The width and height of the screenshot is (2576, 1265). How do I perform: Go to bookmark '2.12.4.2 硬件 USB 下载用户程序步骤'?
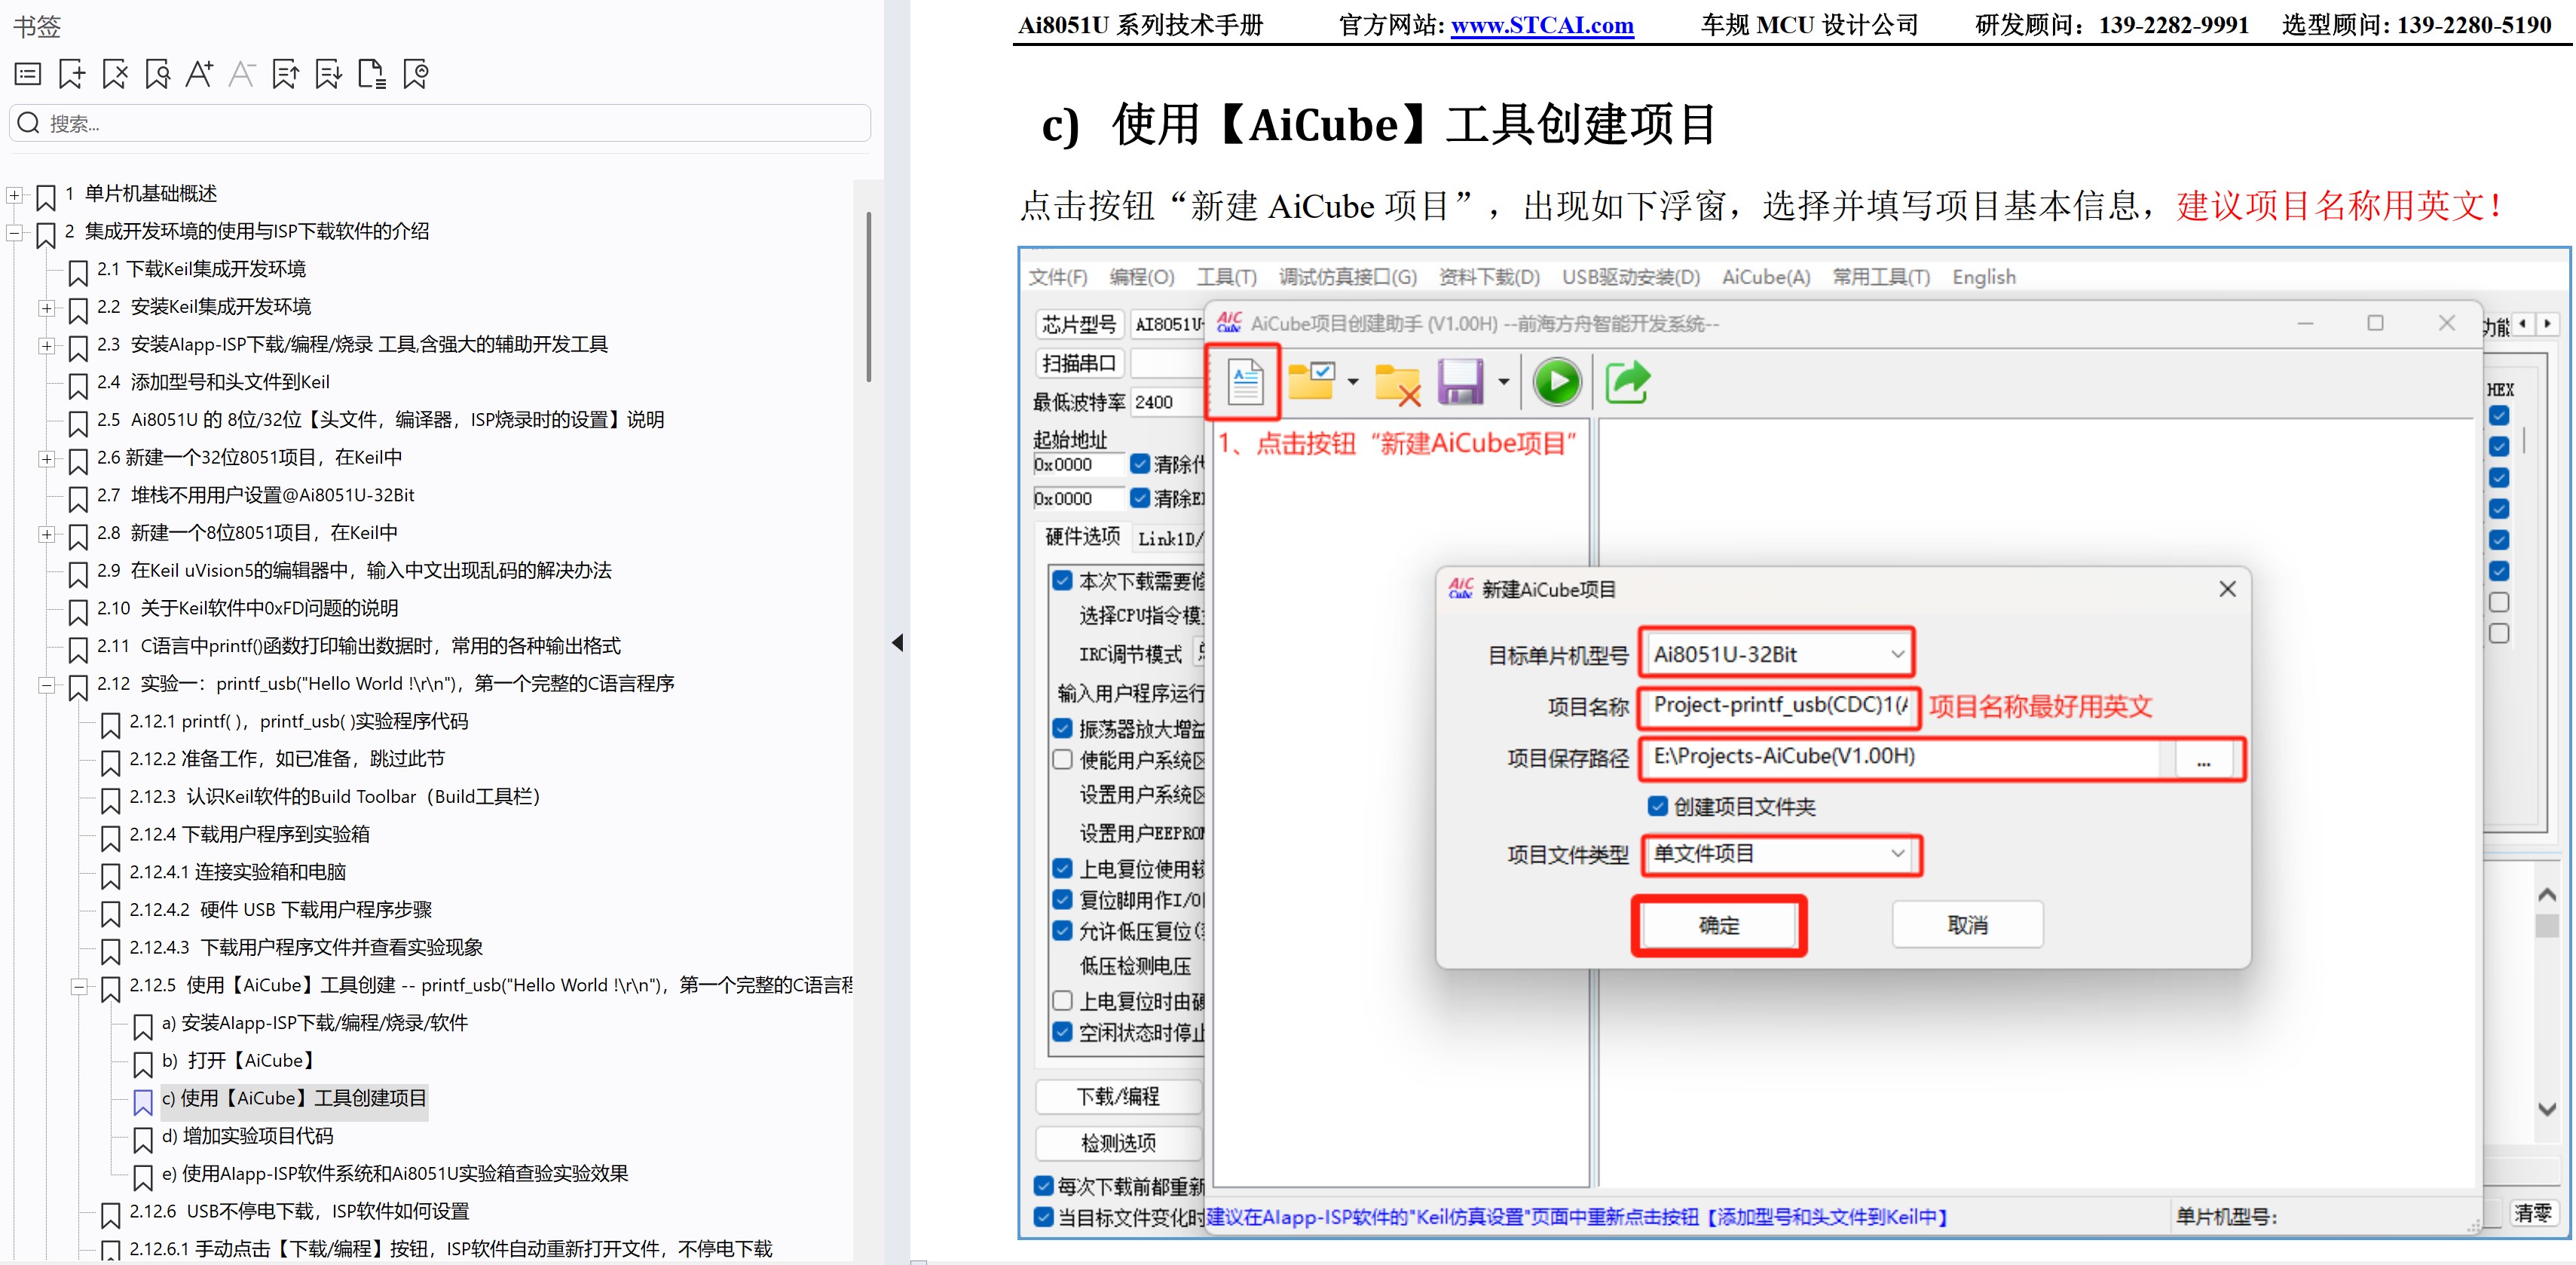pyautogui.click(x=281, y=910)
